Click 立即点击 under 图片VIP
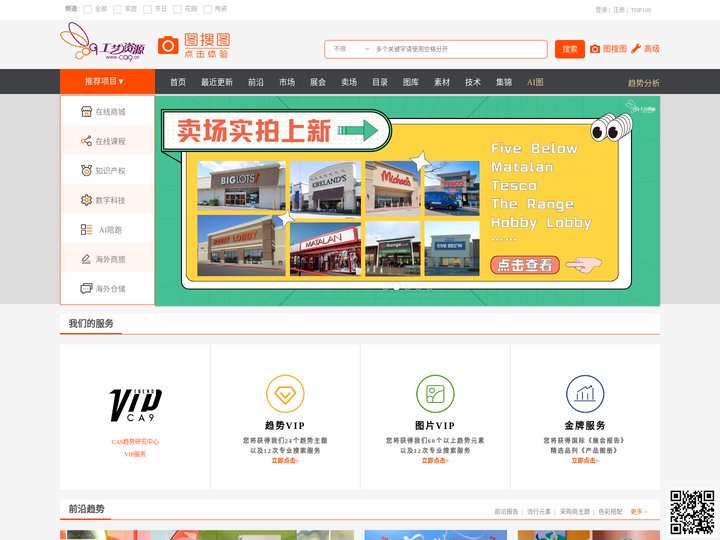The image size is (720, 540). point(435,461)
